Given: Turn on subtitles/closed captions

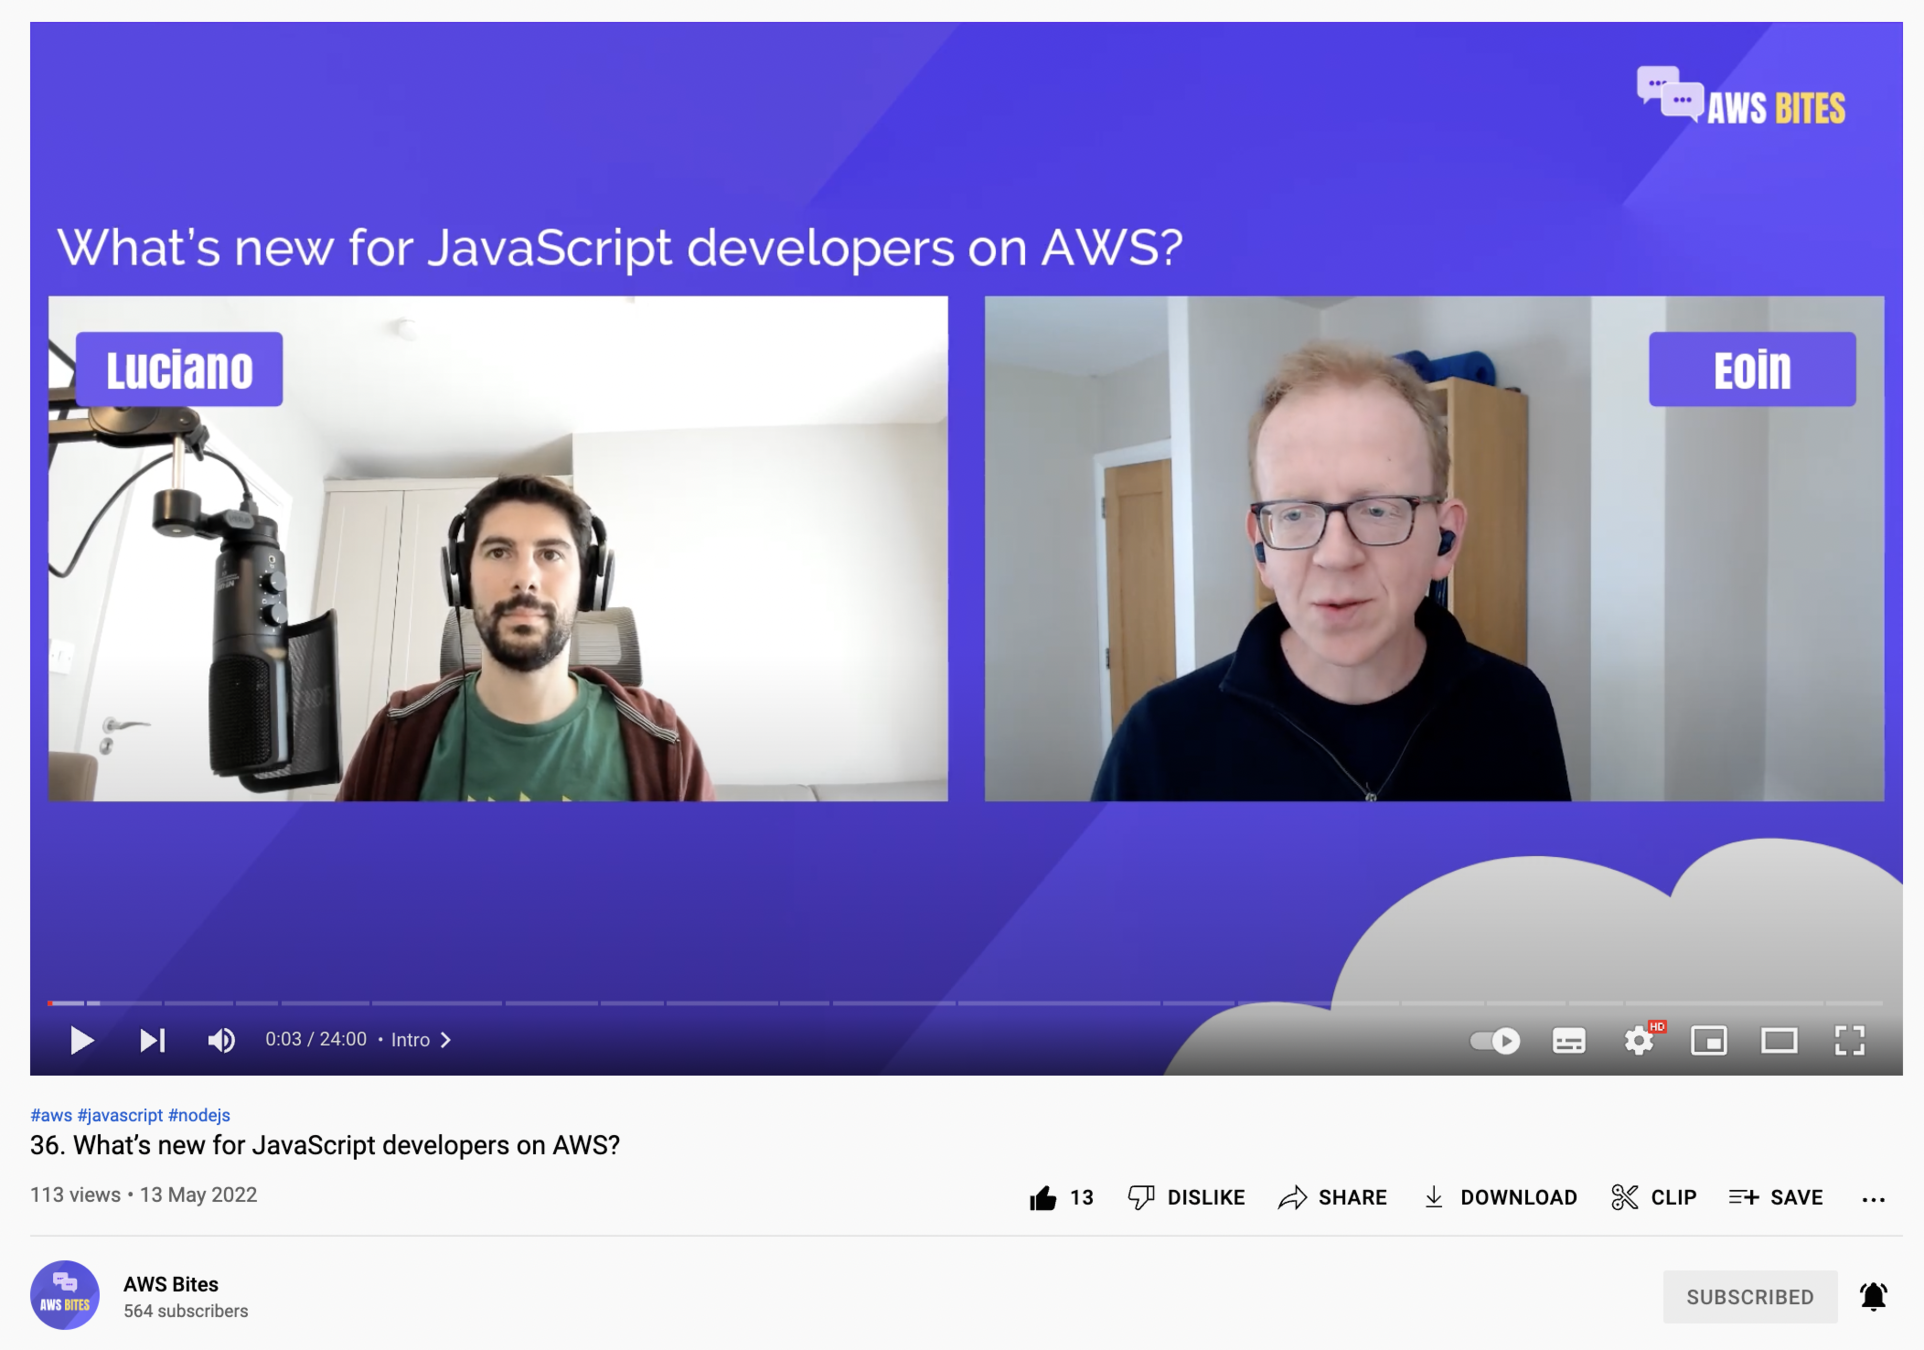Looking at the screenshot, I should click(x=1568, y=1041).
